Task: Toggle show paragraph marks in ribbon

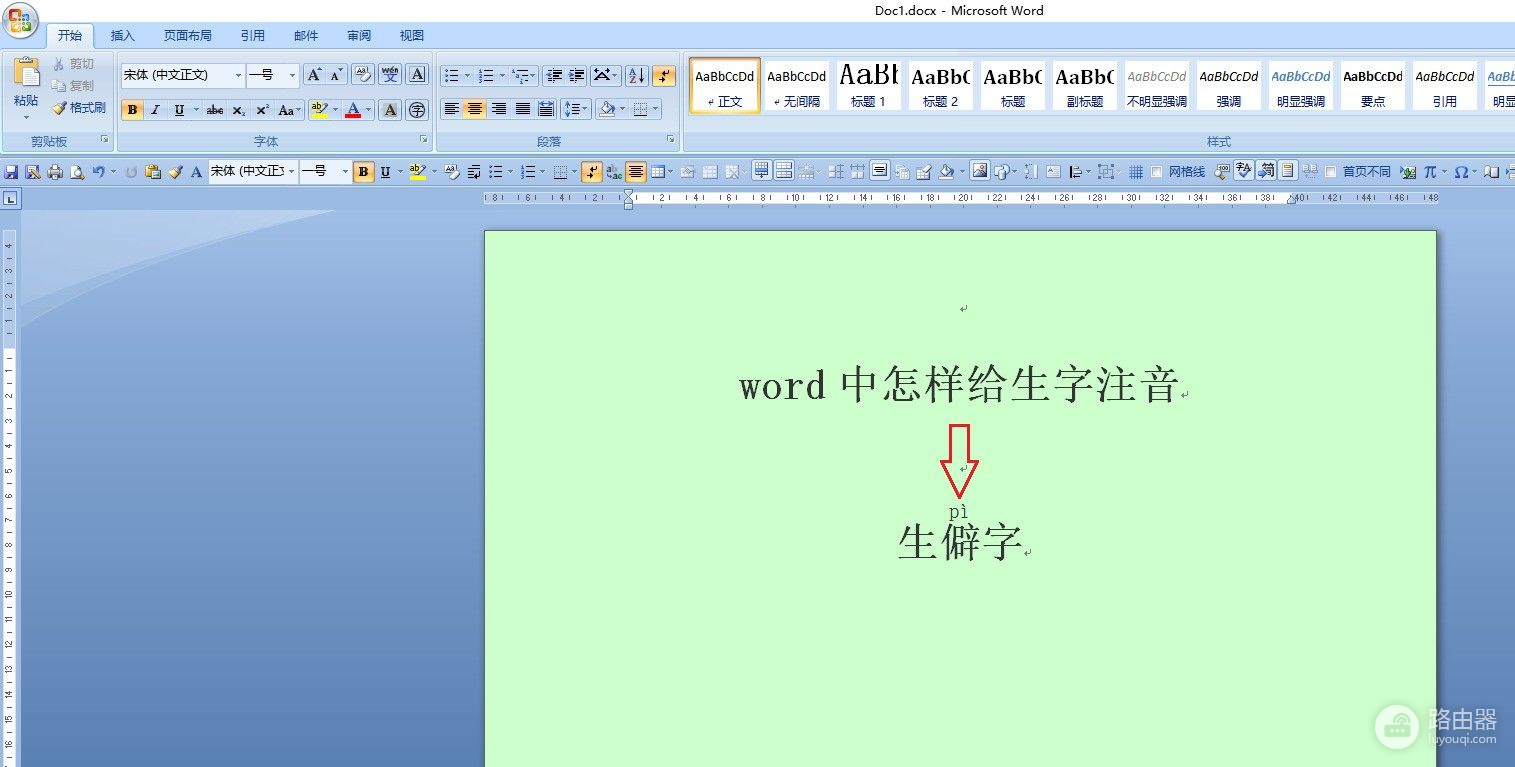Action: (x=664, y=76)
